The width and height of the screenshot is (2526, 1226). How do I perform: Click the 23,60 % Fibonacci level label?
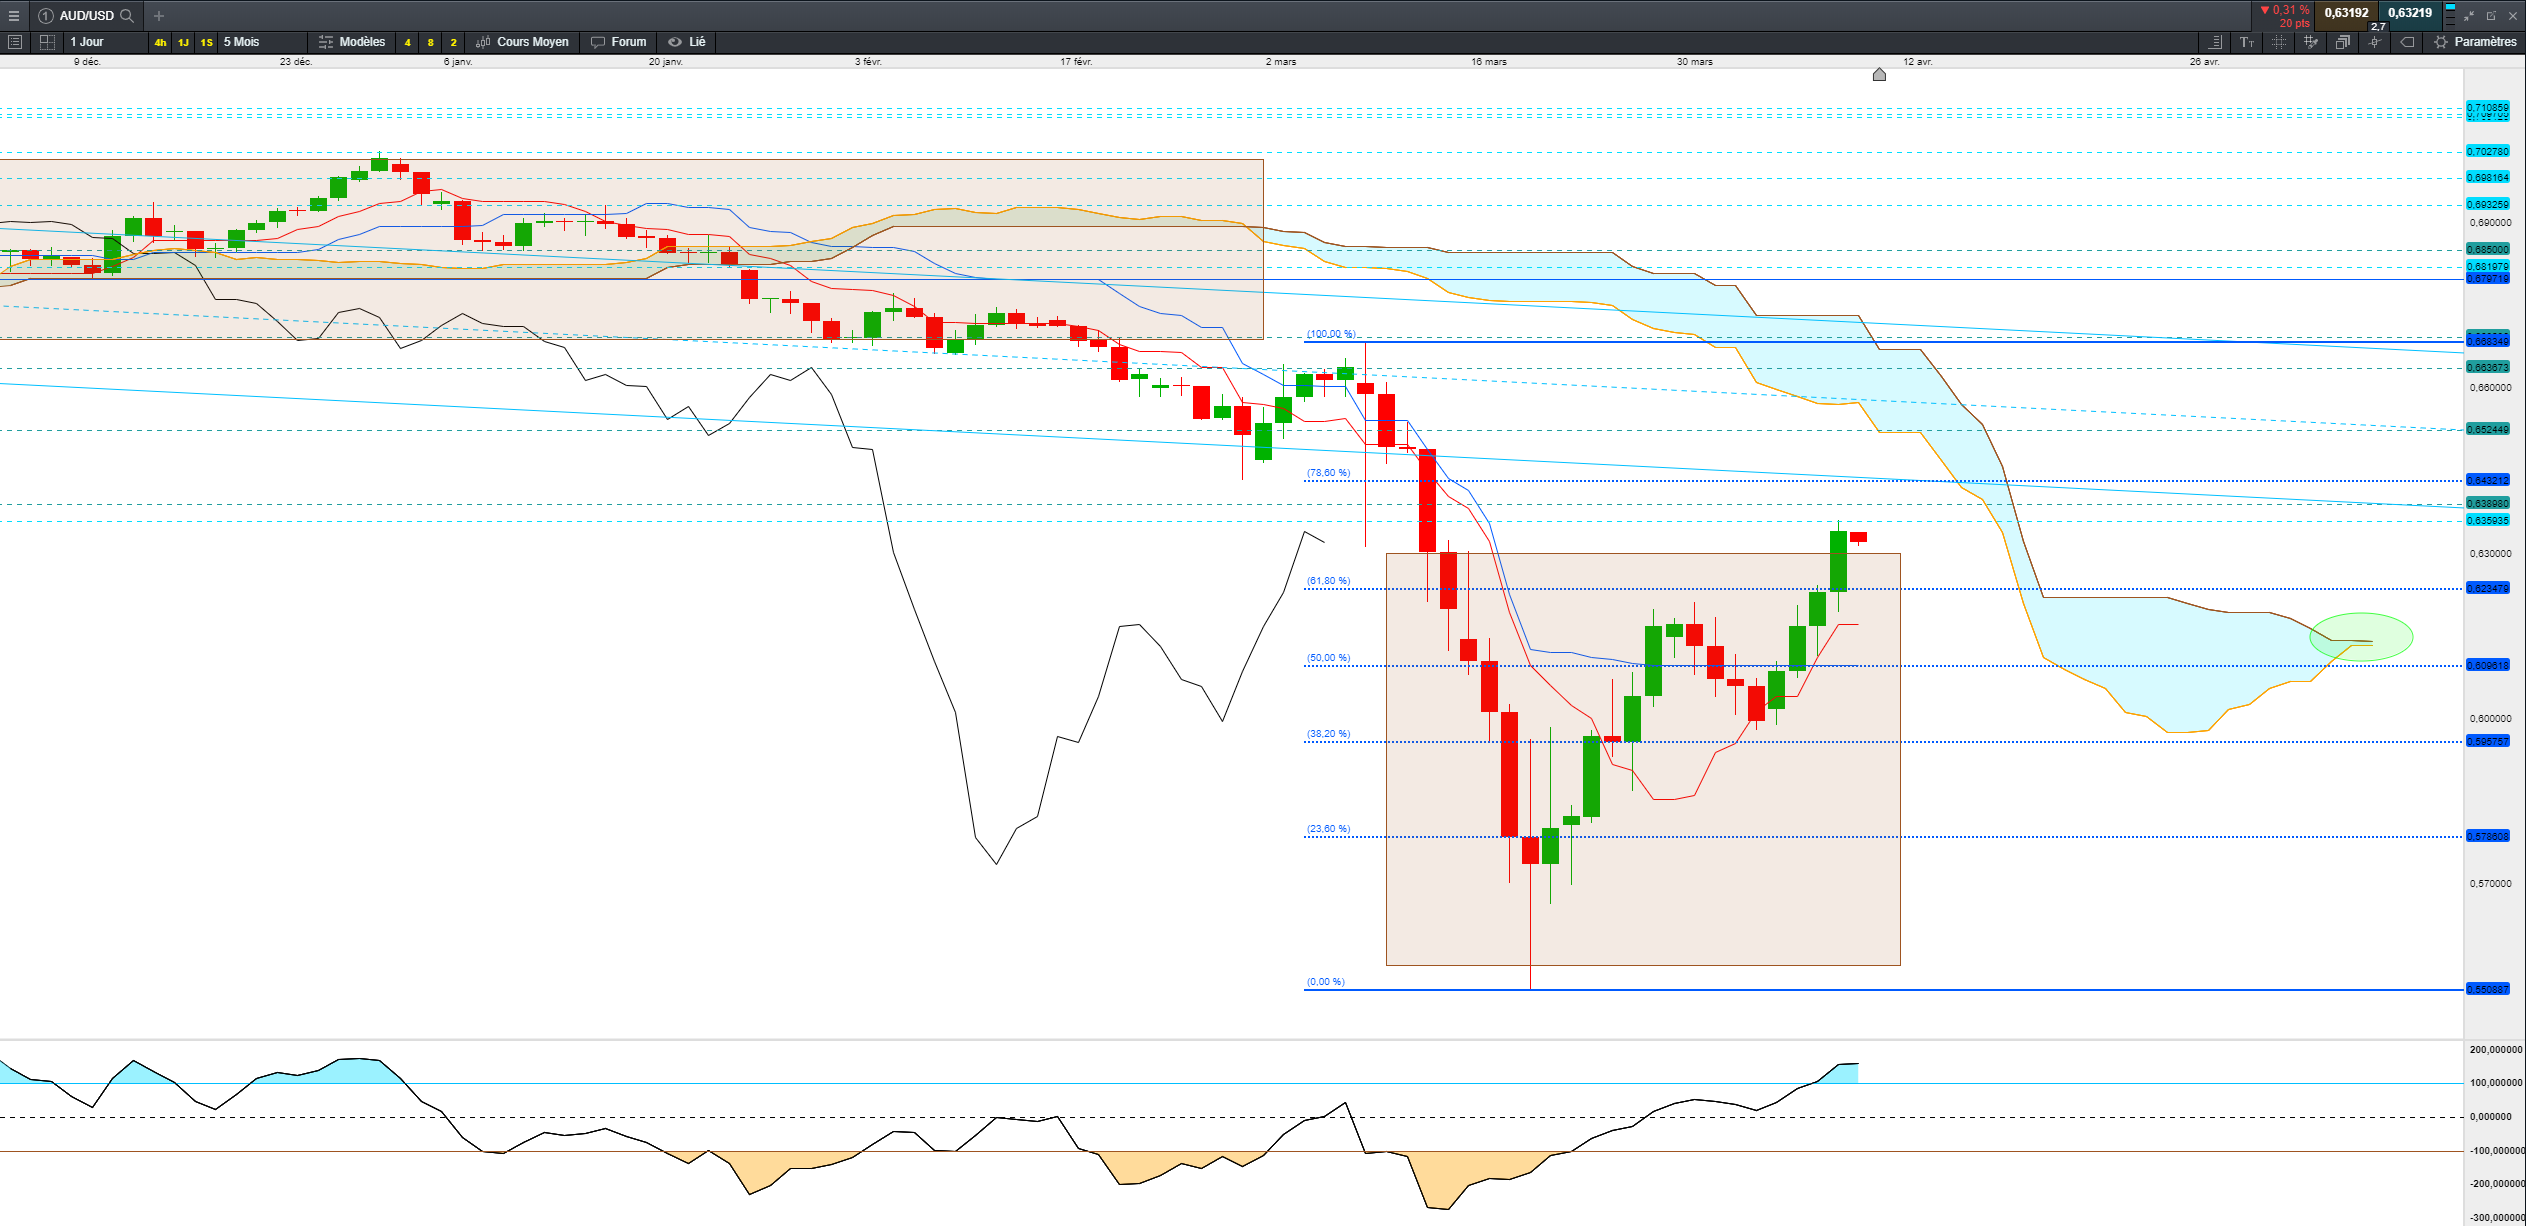click(1328, 829)
